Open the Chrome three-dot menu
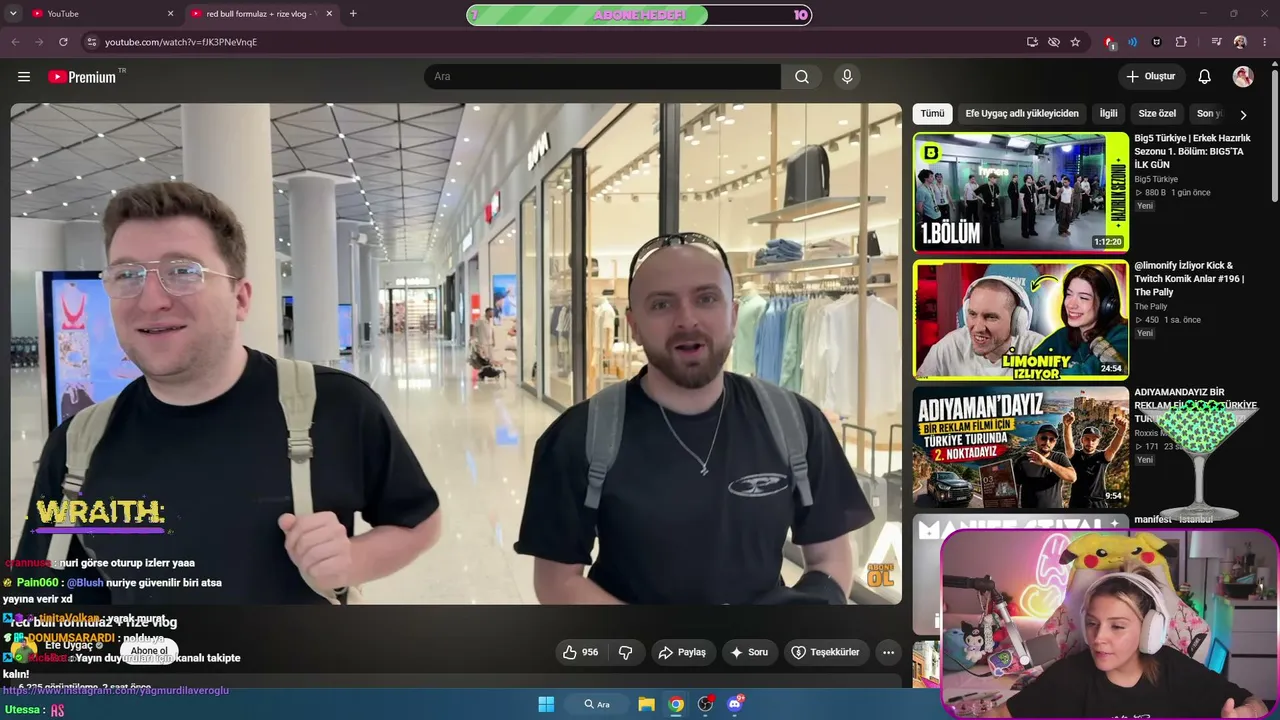The width and height of the screenshot is (1280, 720). 1263,42
